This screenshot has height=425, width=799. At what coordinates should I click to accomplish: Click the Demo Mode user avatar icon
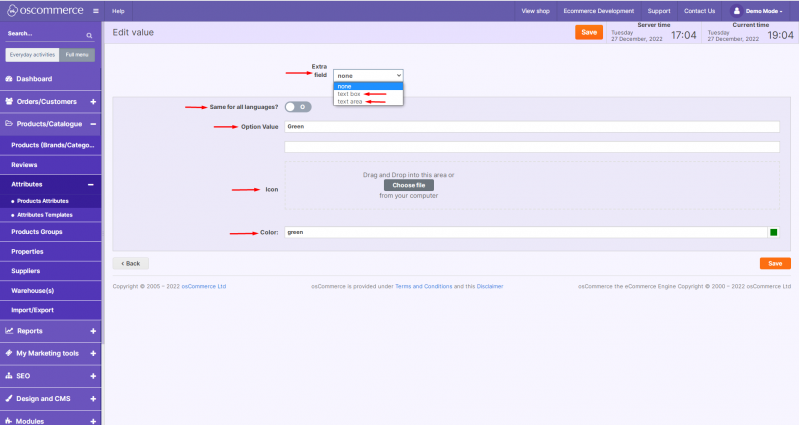[x=737, y=10]
